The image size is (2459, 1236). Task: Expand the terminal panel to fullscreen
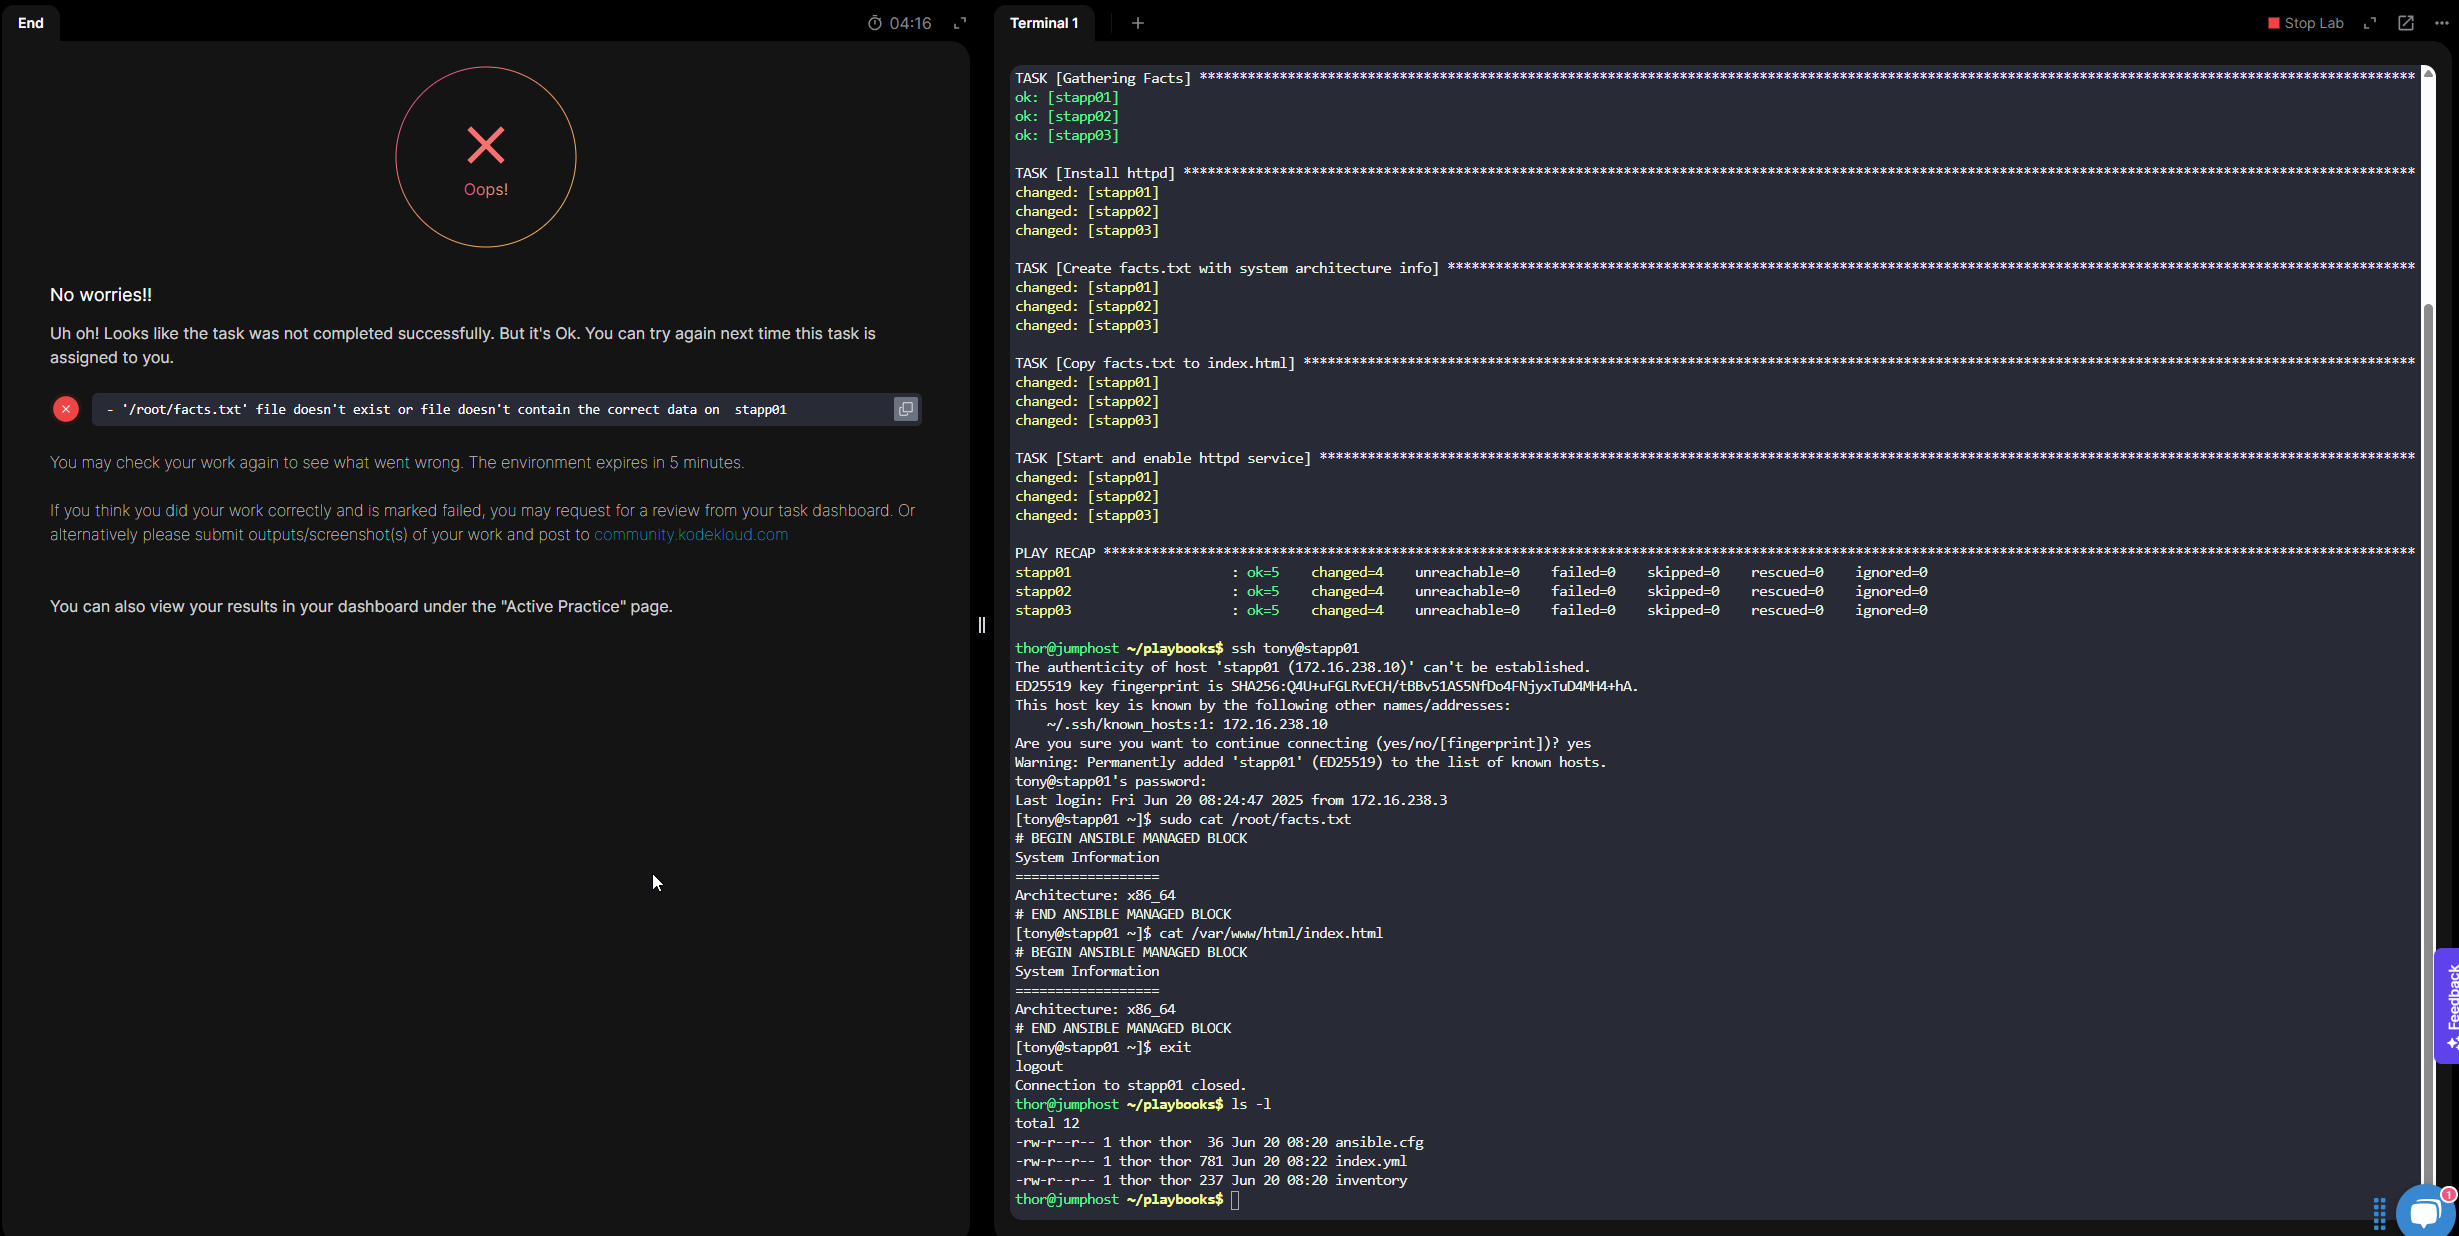[2370, 23]
